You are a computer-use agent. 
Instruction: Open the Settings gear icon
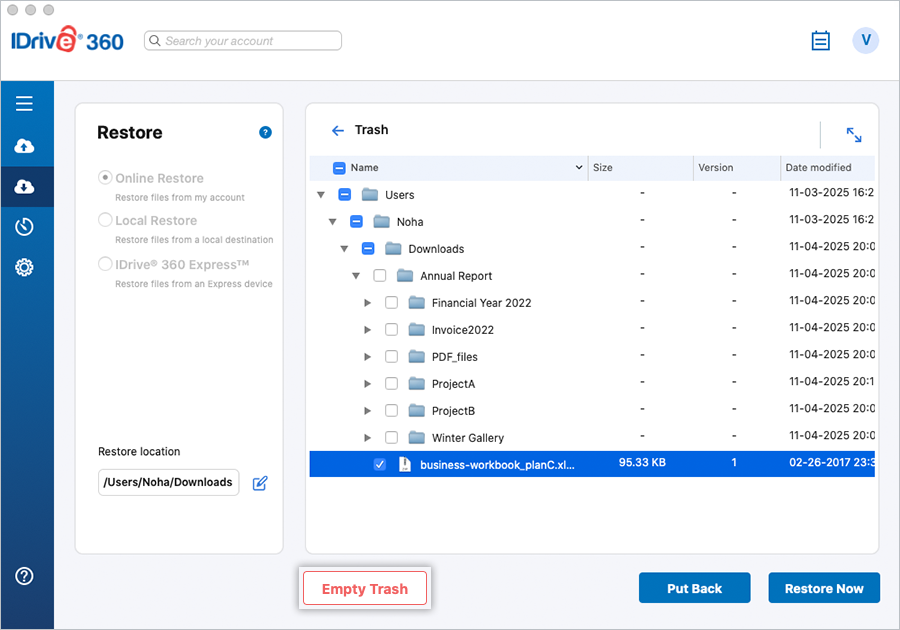coord(25,267)
